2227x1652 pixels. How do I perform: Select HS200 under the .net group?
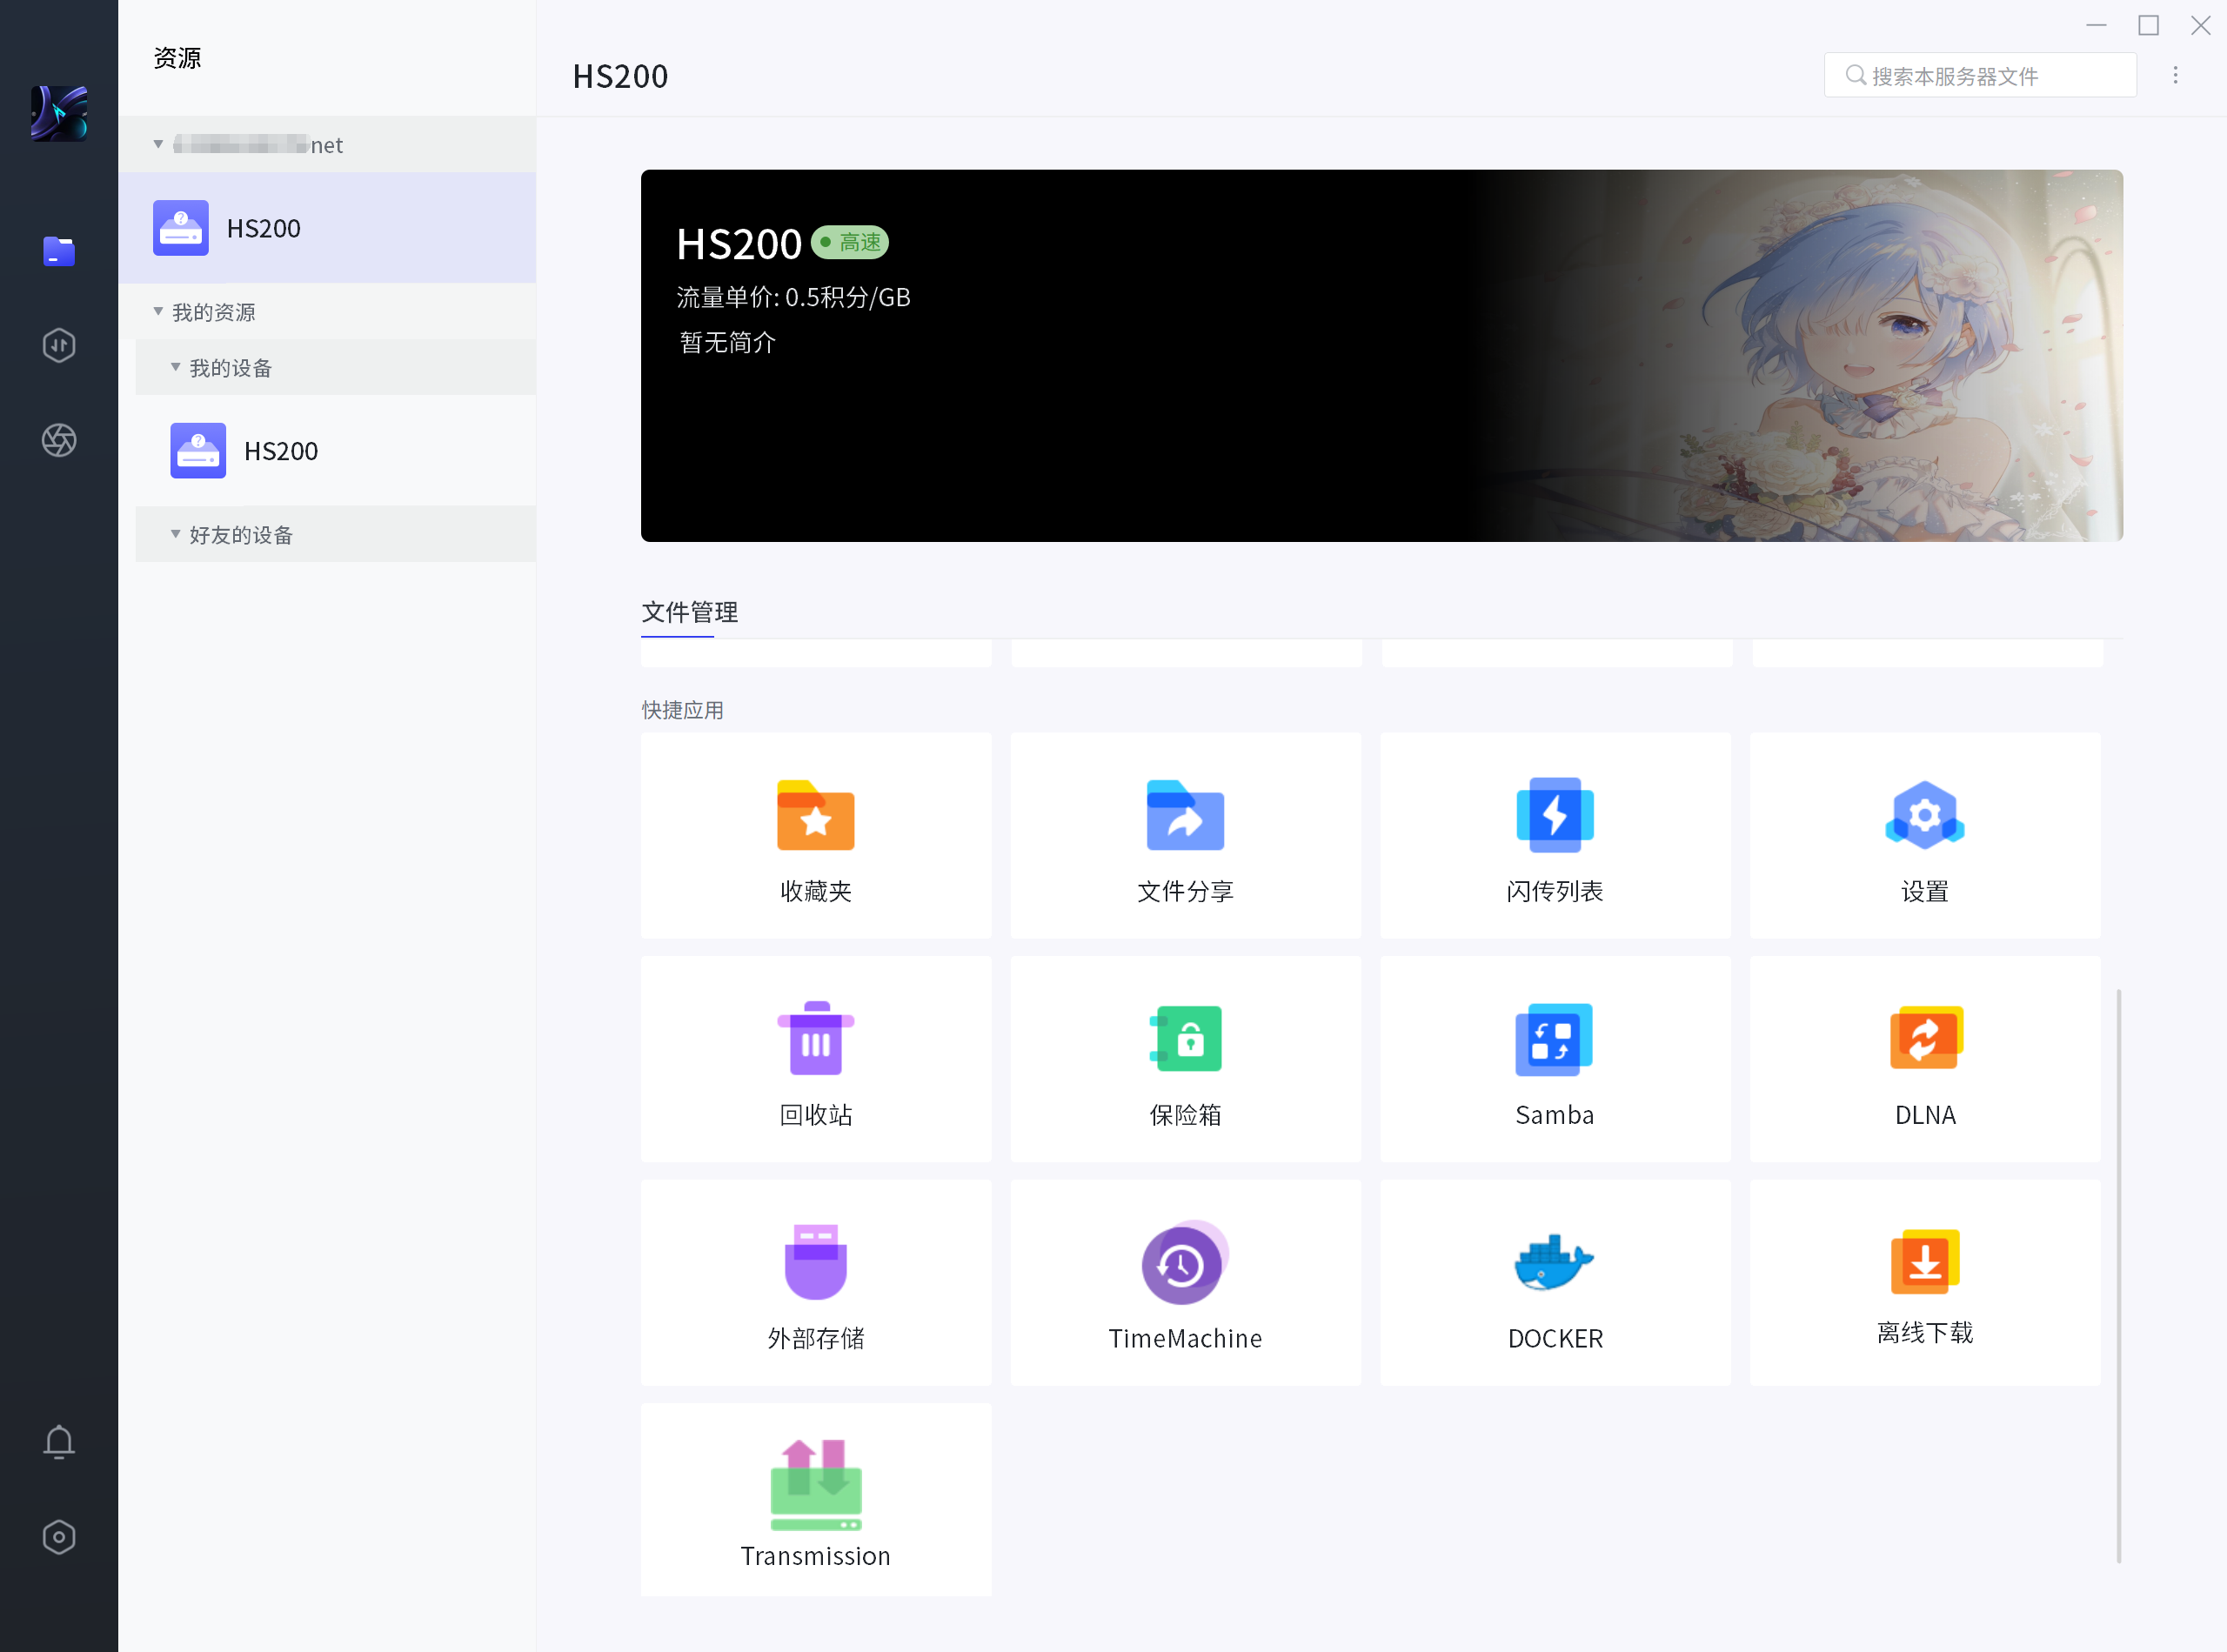click(x=327, y=228)
